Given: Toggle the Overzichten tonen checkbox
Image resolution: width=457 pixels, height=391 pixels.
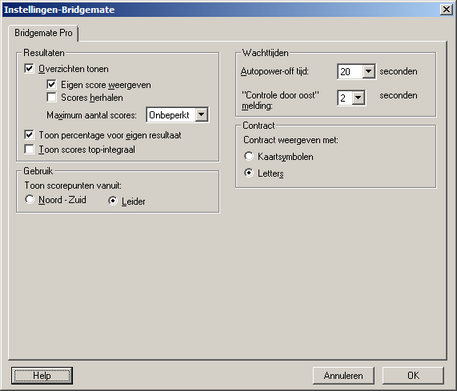Looking at the screenshot, I should pyautogui.click(x=29, y=69).
